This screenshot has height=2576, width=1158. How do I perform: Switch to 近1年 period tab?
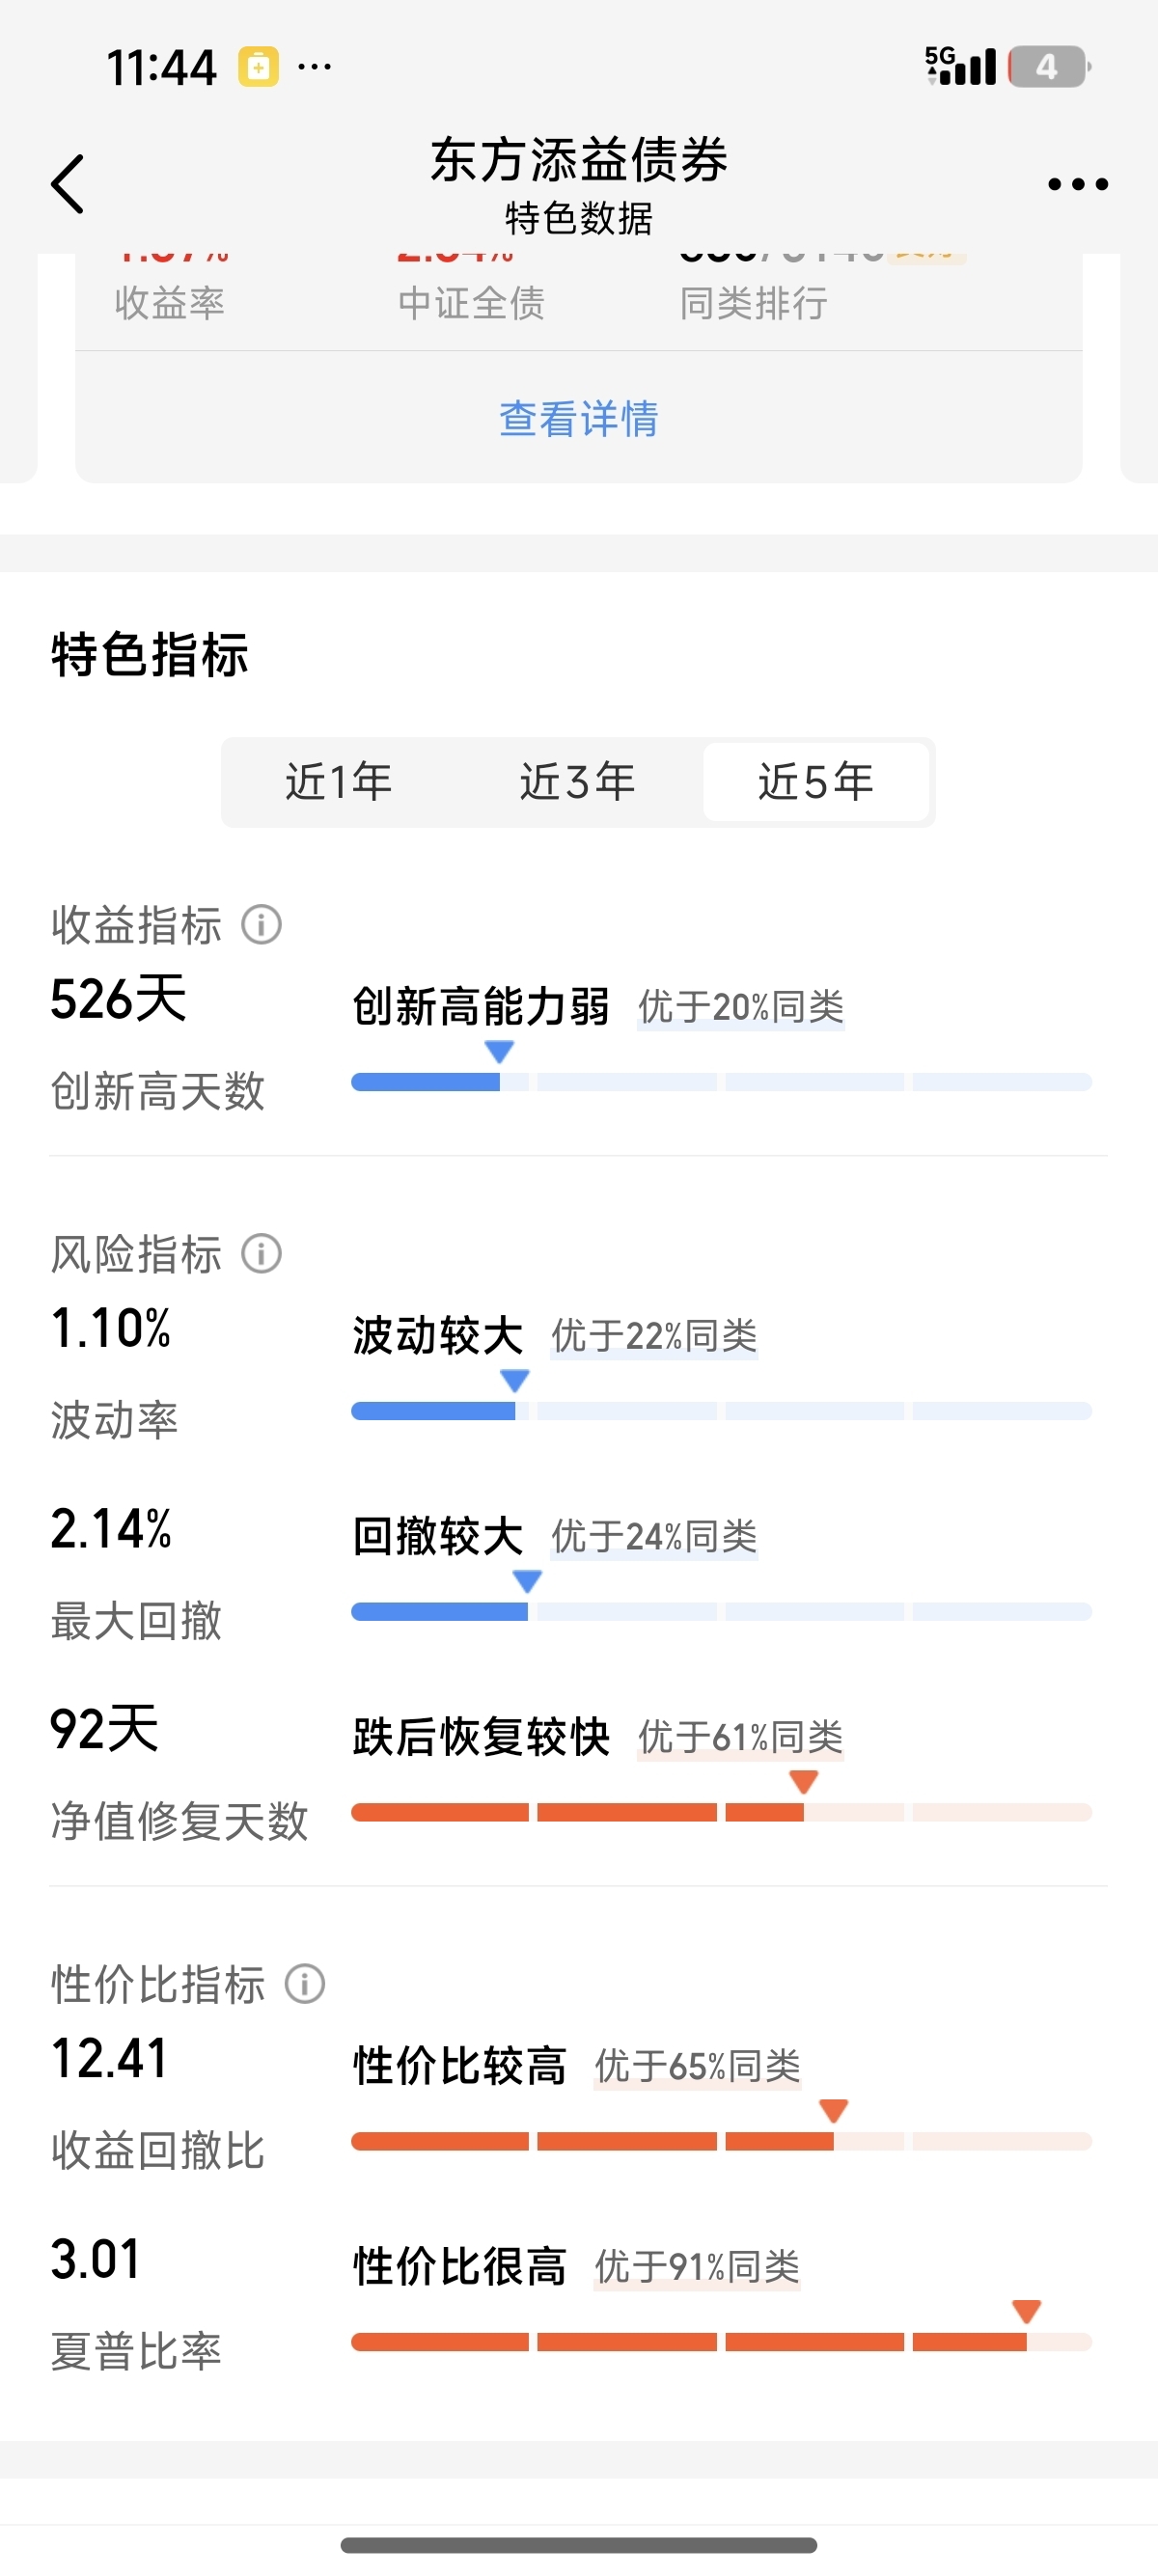(339, 782)
